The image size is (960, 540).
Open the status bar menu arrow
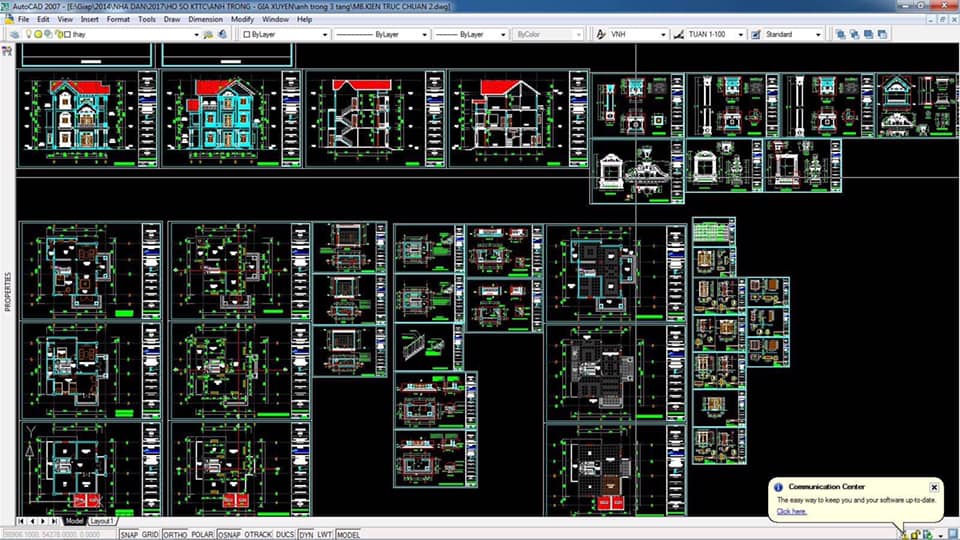point(940,535)
